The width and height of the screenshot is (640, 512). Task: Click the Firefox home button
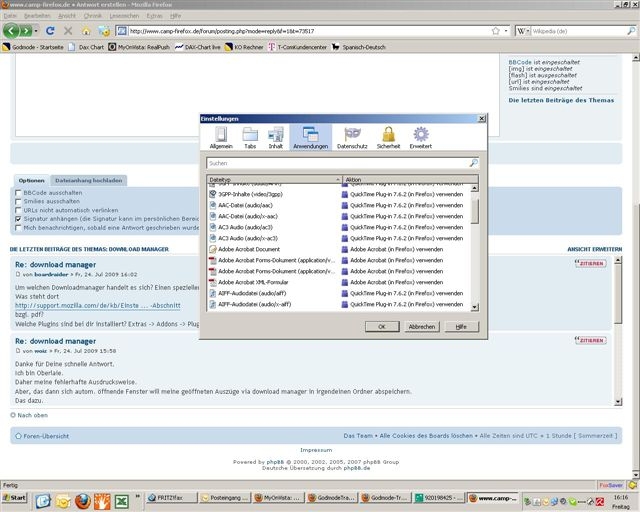pos(87,31)
